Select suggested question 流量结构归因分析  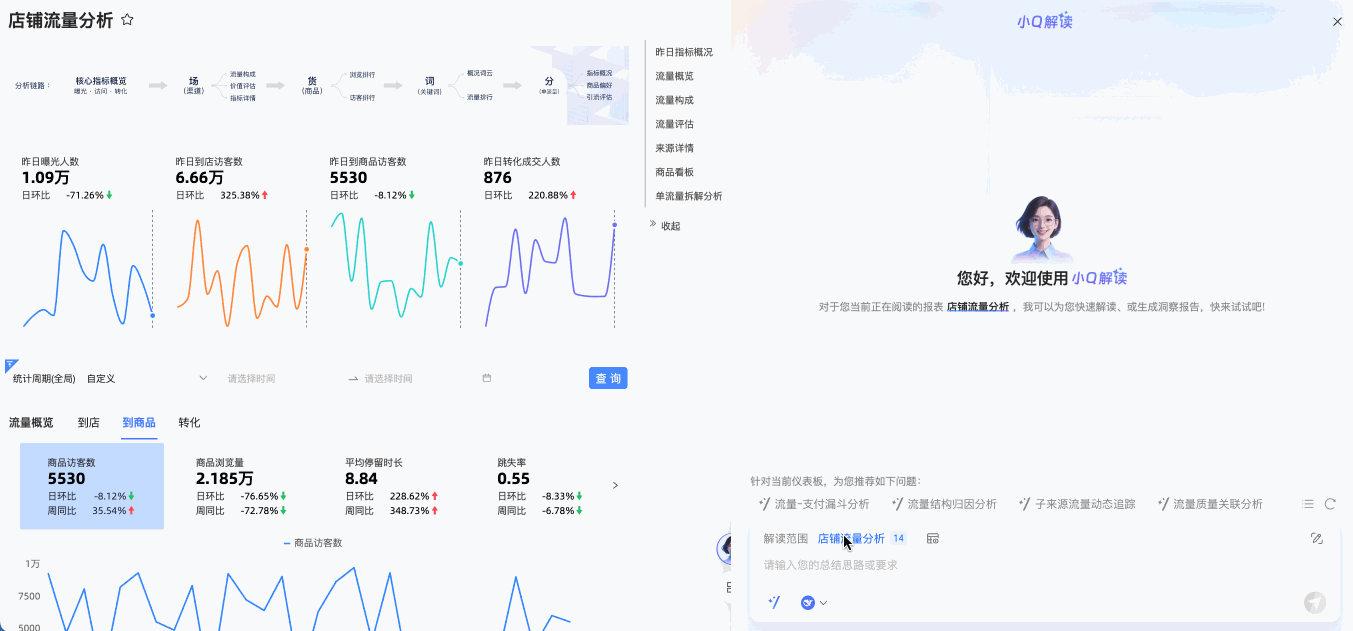pos(943,504)
